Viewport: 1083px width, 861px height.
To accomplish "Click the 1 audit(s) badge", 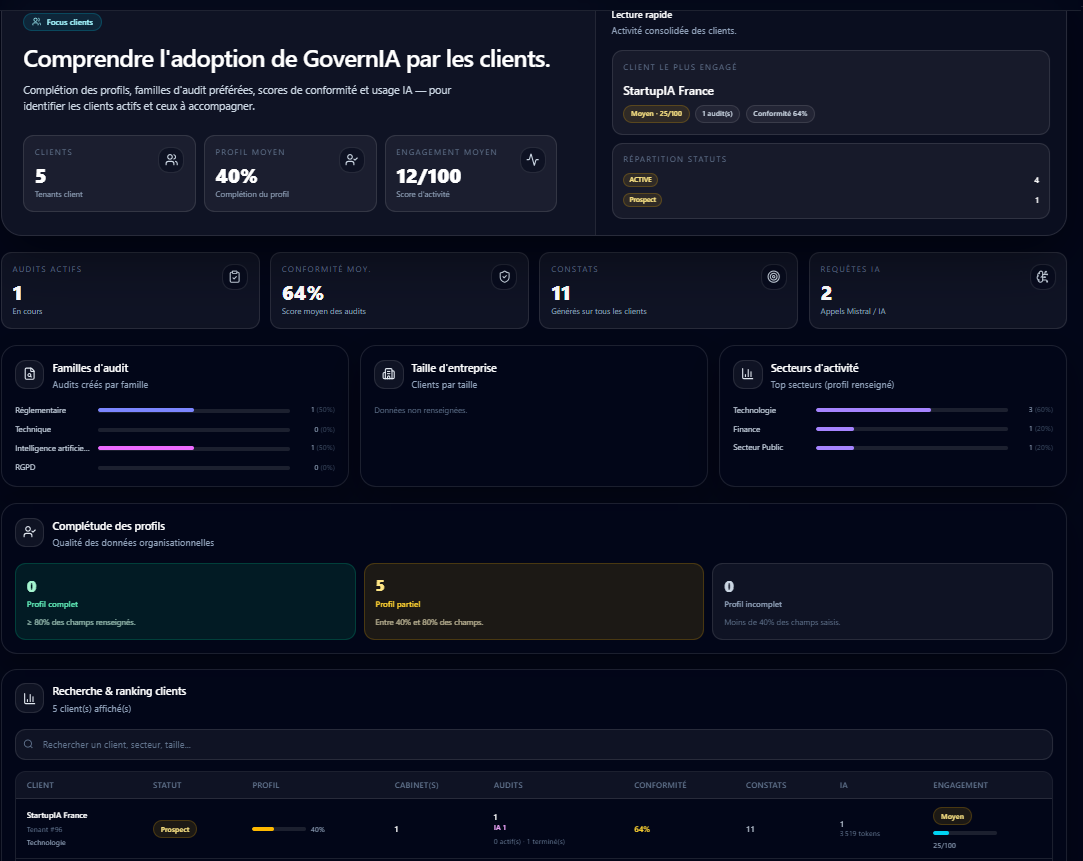I will 718,114.
